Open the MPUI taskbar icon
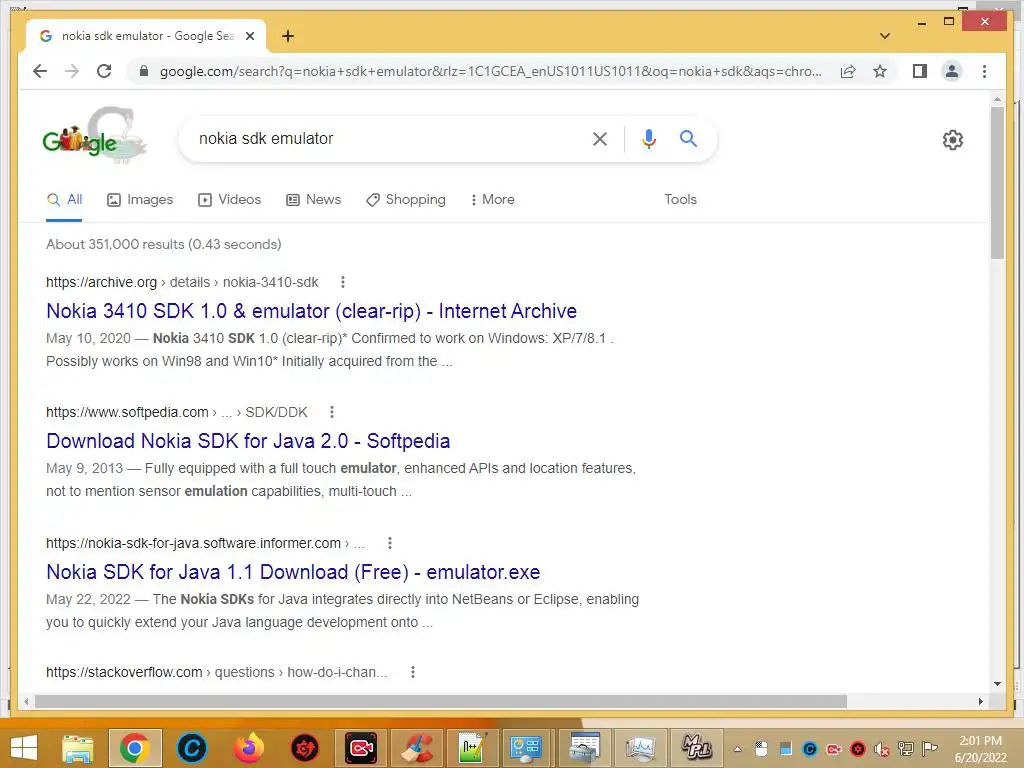Viewport: 1024px width, 768px height. 696,748
